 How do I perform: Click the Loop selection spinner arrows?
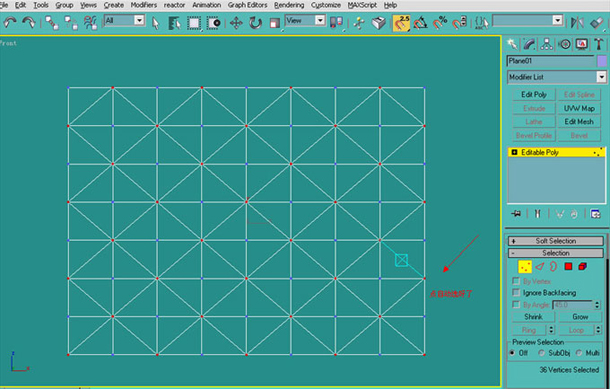(598, 330)
